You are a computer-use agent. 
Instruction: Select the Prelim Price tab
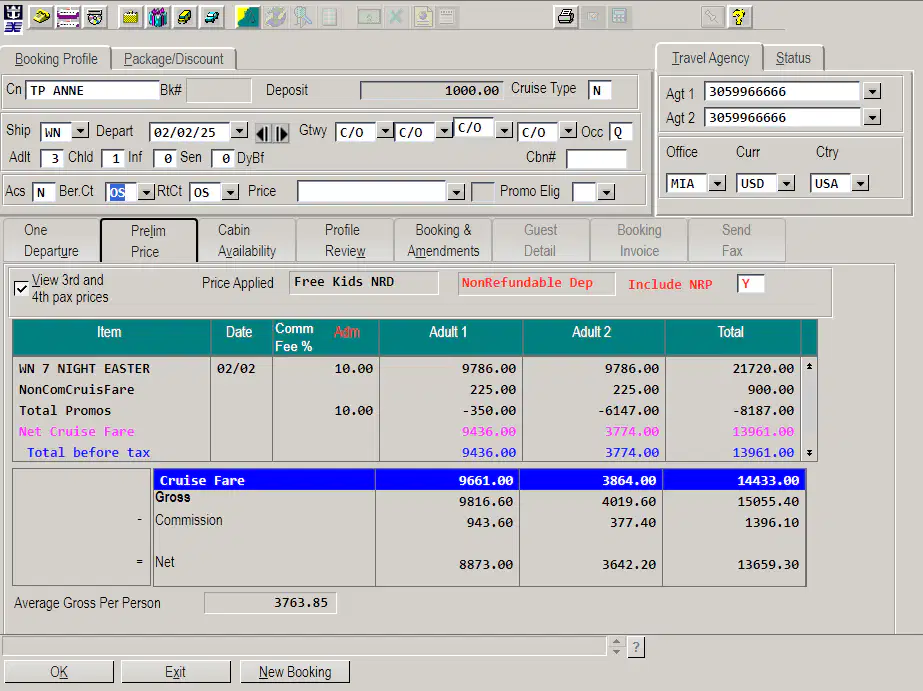(x=148, y=240)
